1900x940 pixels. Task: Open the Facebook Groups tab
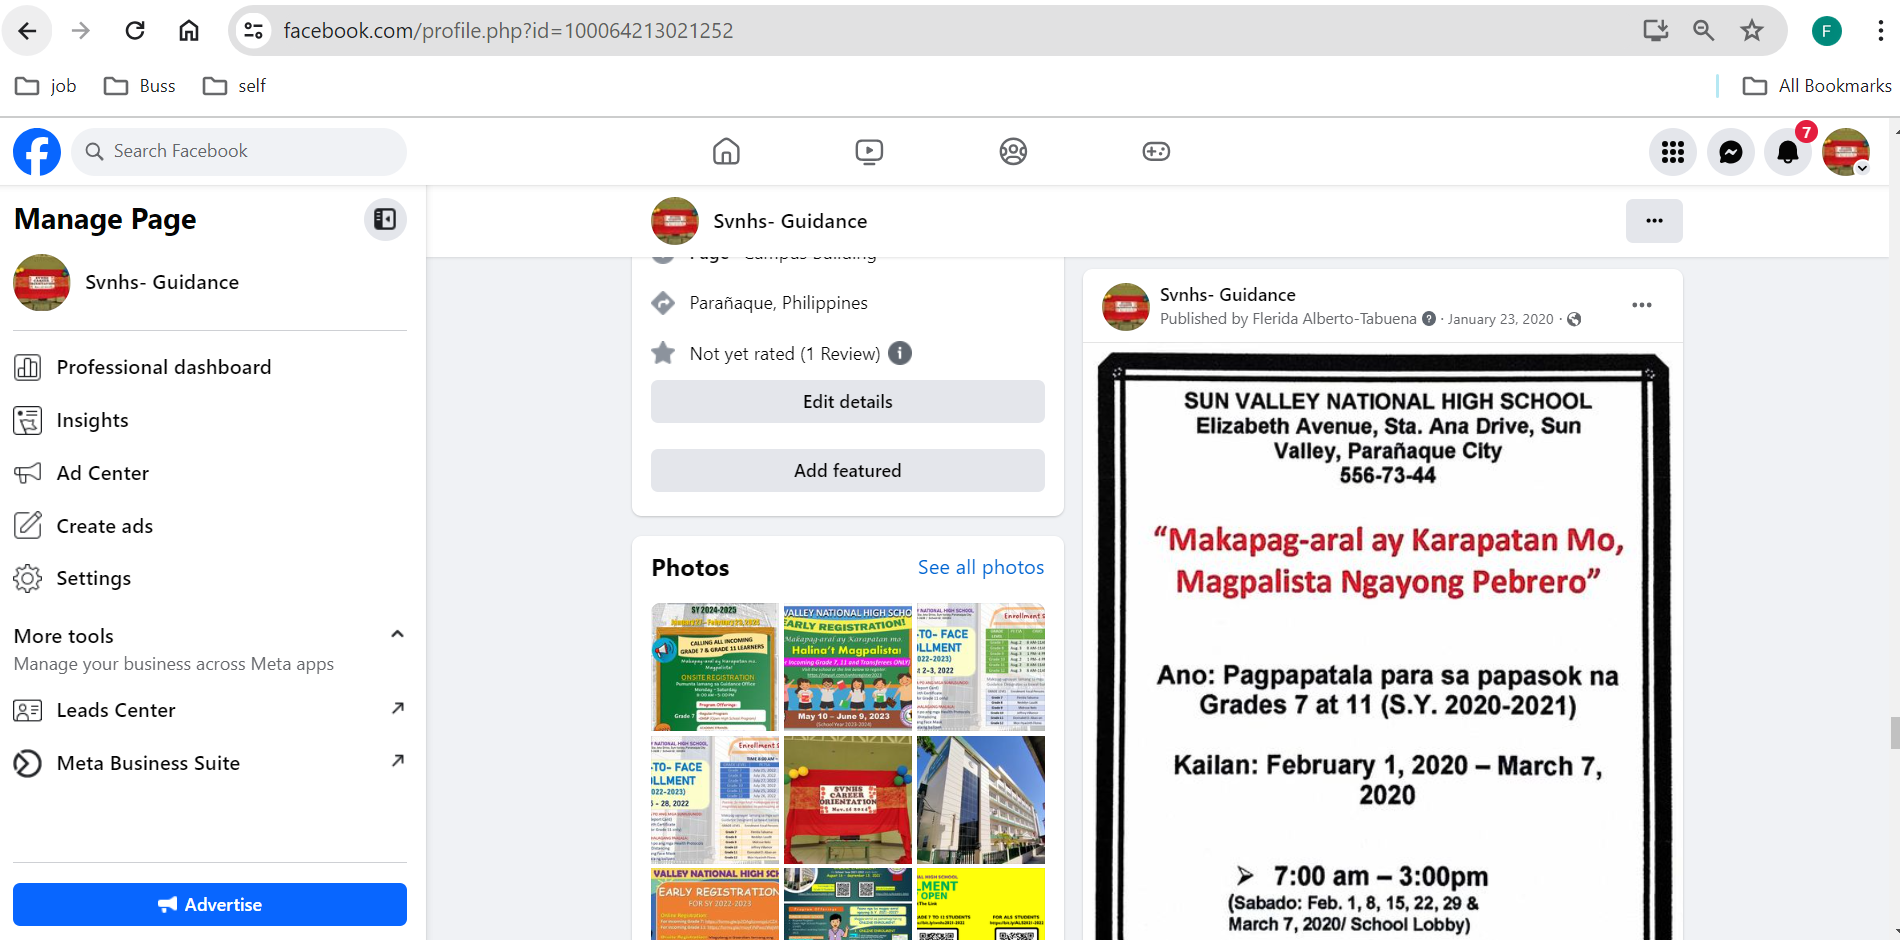pyautogui.click(x=1013, y=152)
